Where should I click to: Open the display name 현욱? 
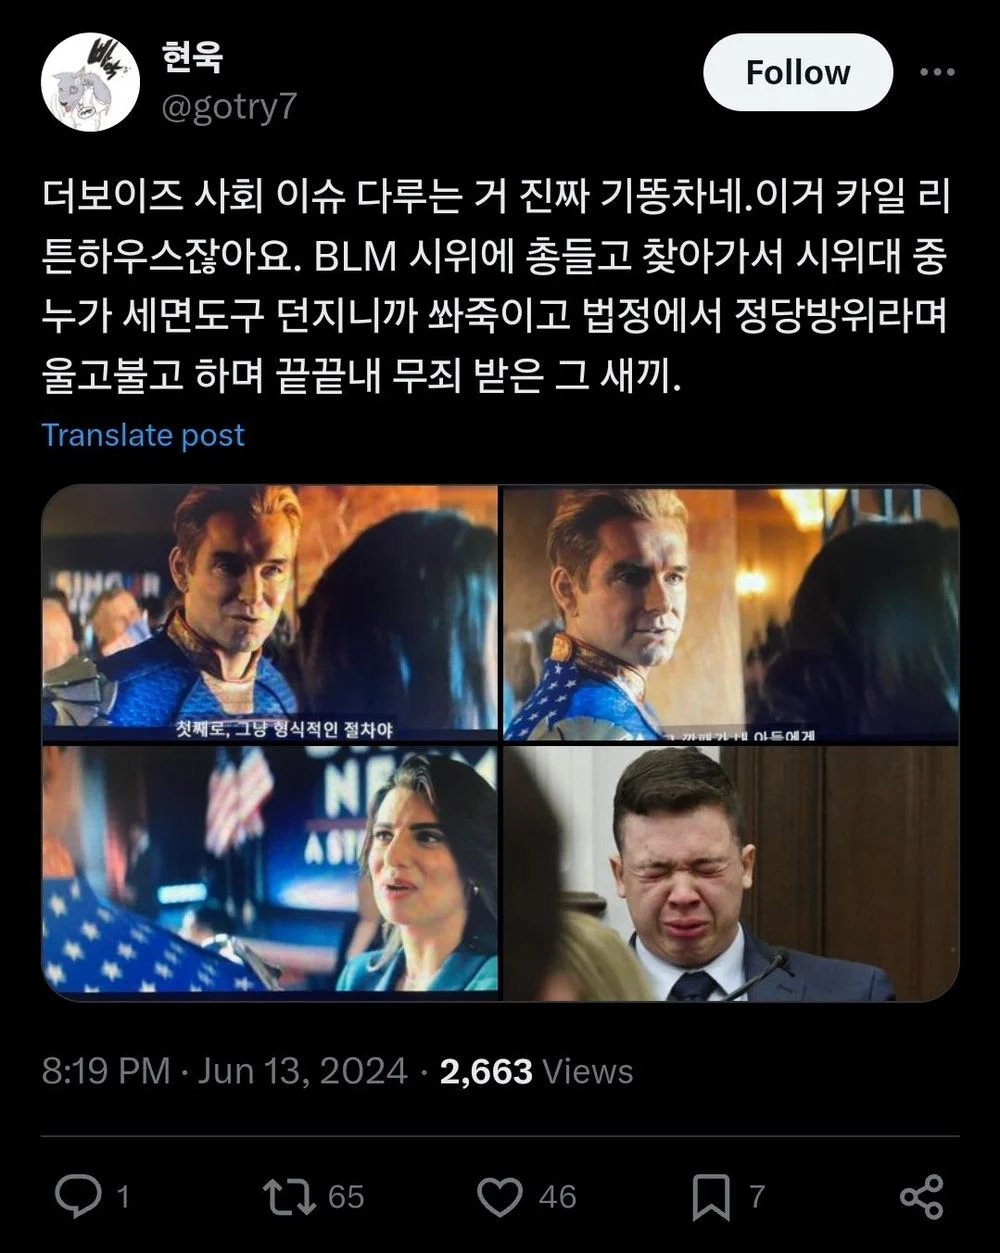(192, 58)
